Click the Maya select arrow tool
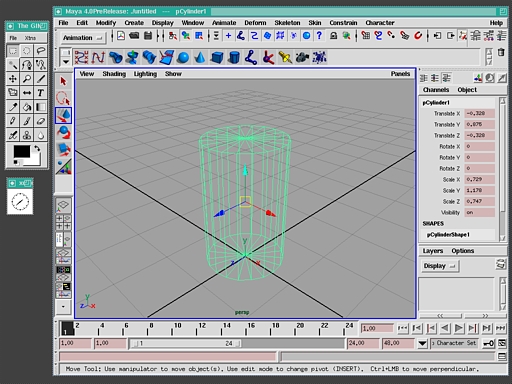This screenshot has width=512, height=384. (63, 81)
